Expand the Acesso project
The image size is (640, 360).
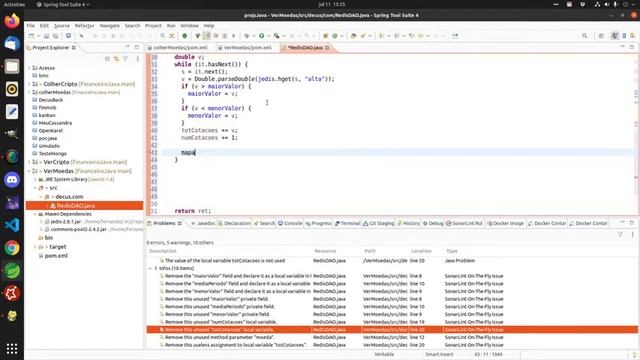point(29,68)
